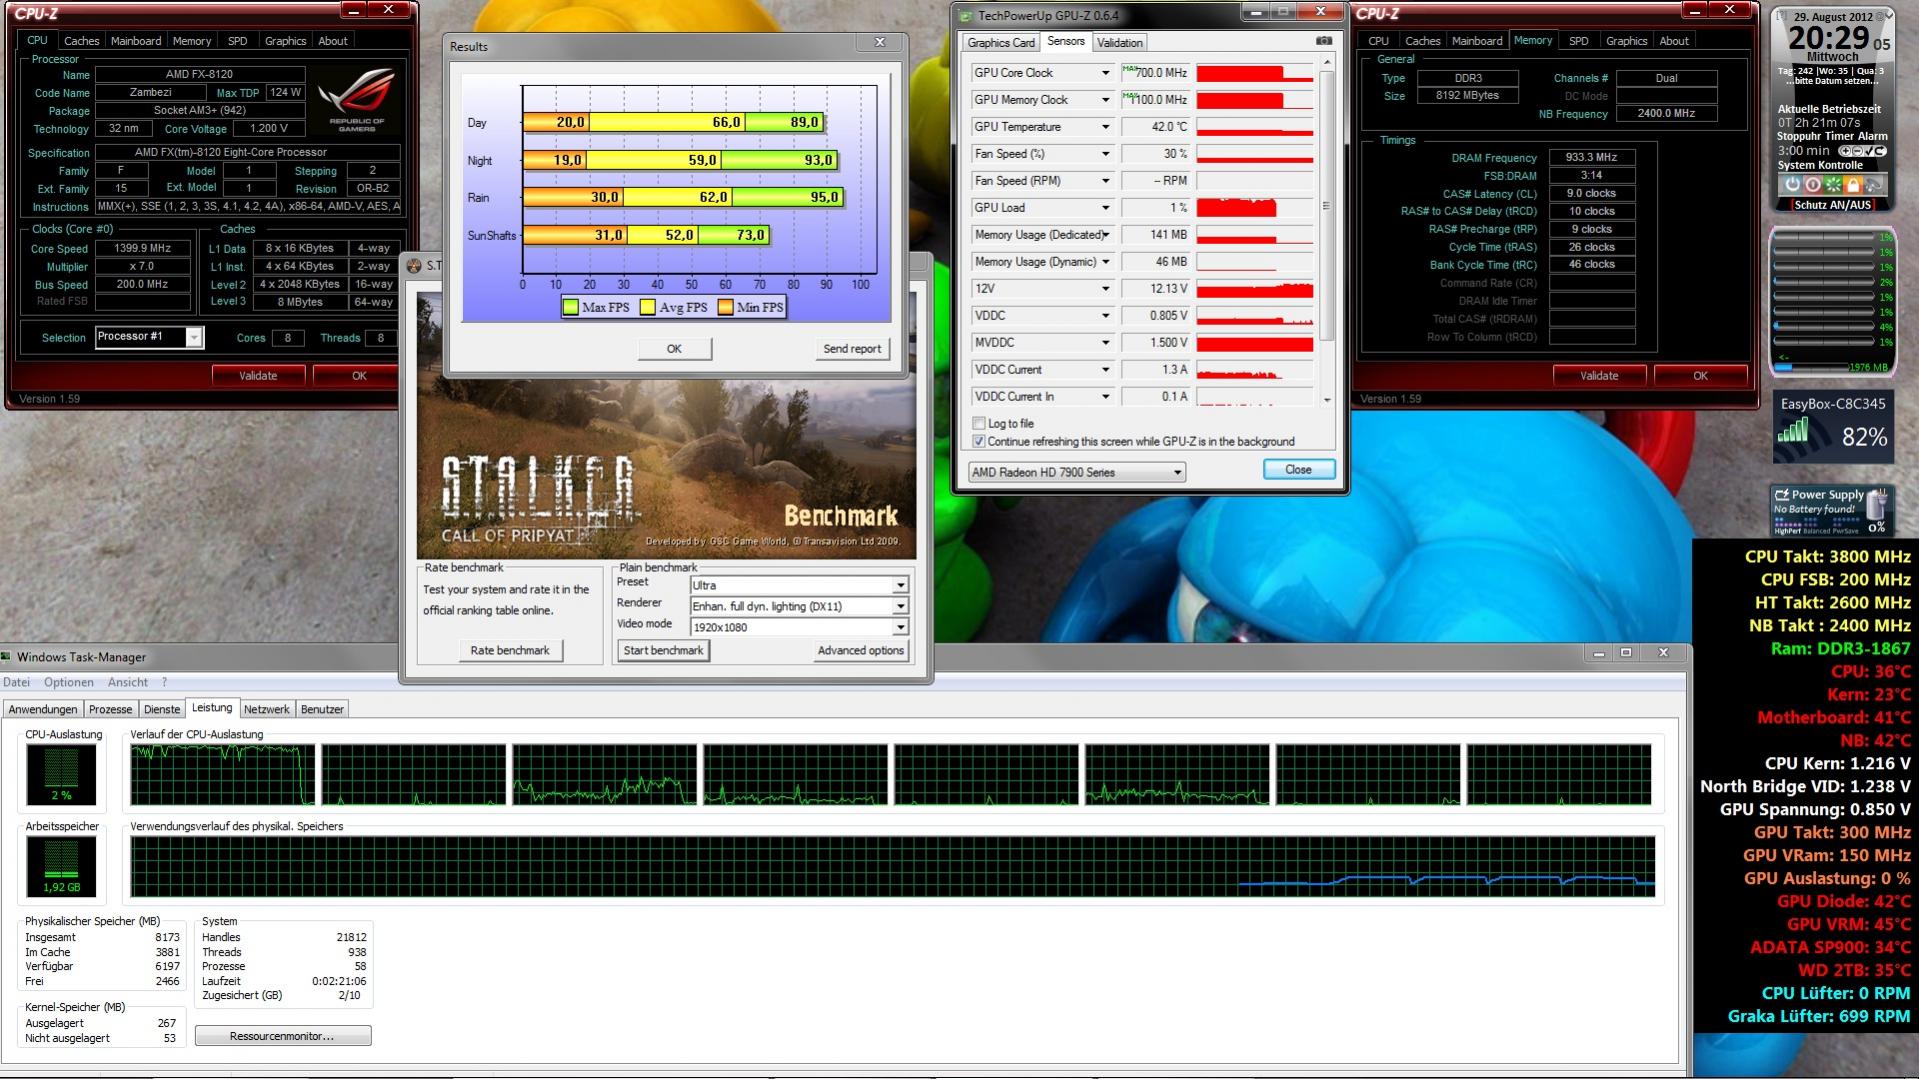
Task: Click OK in the Results dialog
Action: (x=674, y=349)
